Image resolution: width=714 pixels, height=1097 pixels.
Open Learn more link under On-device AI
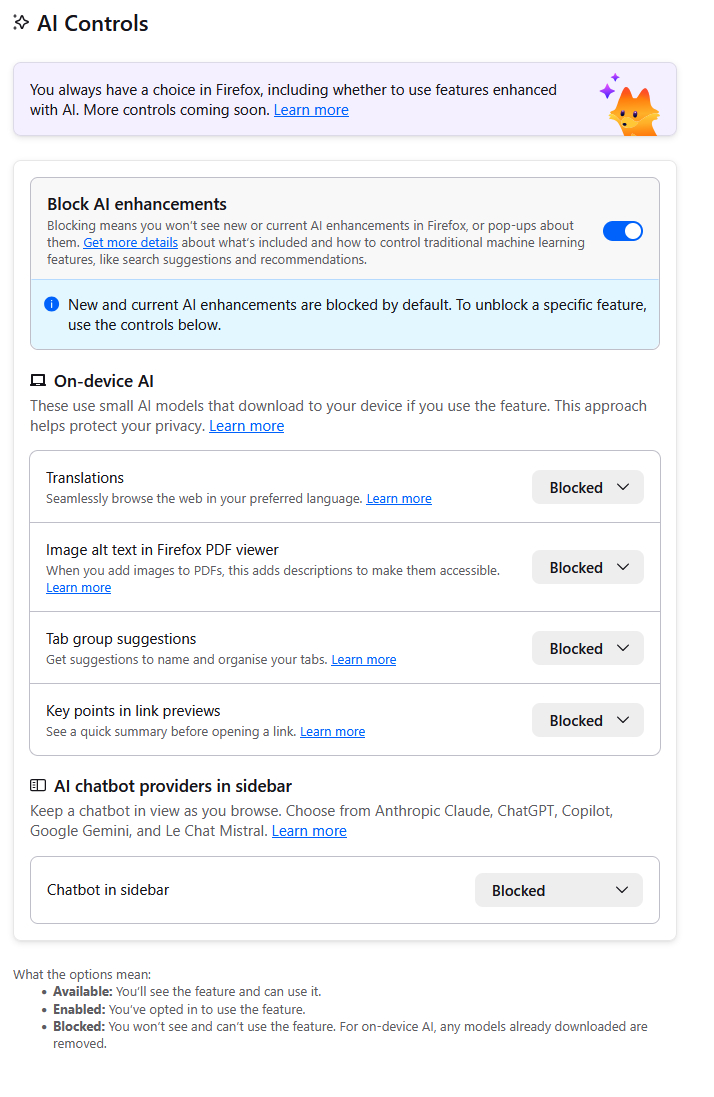pos(246,426)
